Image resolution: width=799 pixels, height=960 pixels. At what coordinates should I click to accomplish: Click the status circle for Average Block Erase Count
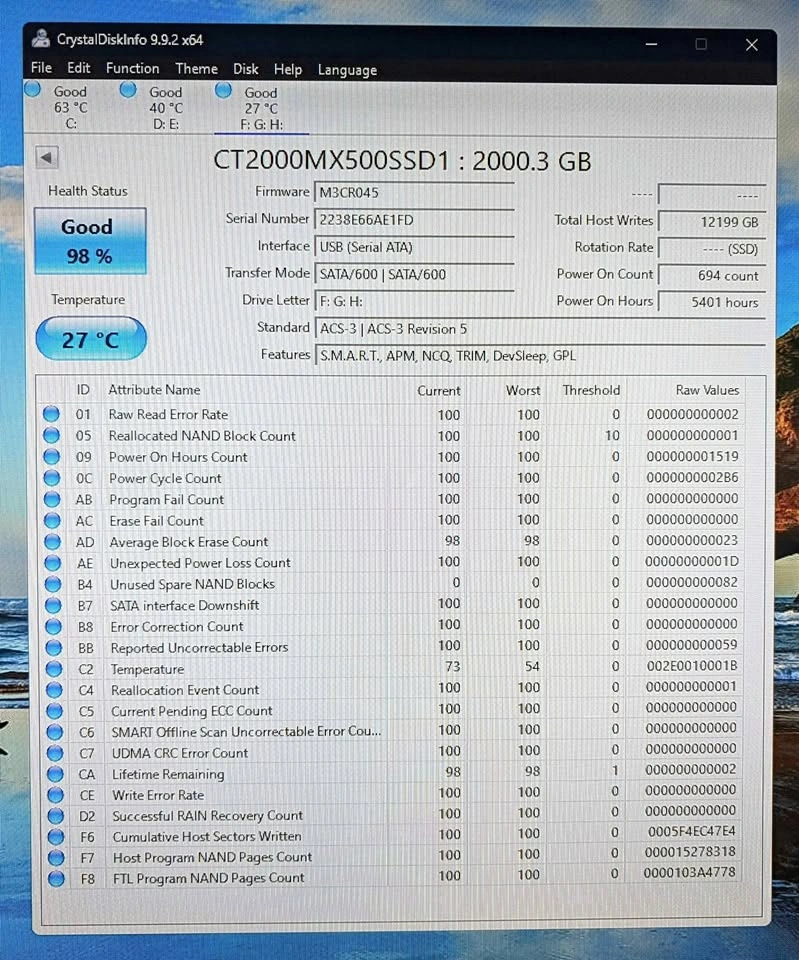53,542
